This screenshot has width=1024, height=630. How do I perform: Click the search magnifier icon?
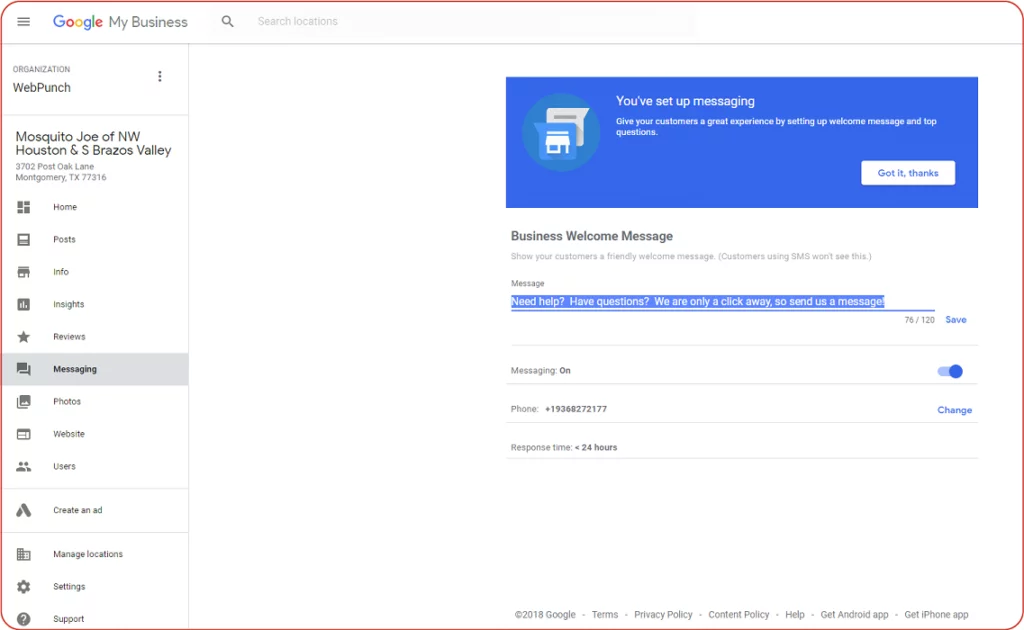pyautogui.click(x=227, y=21)
